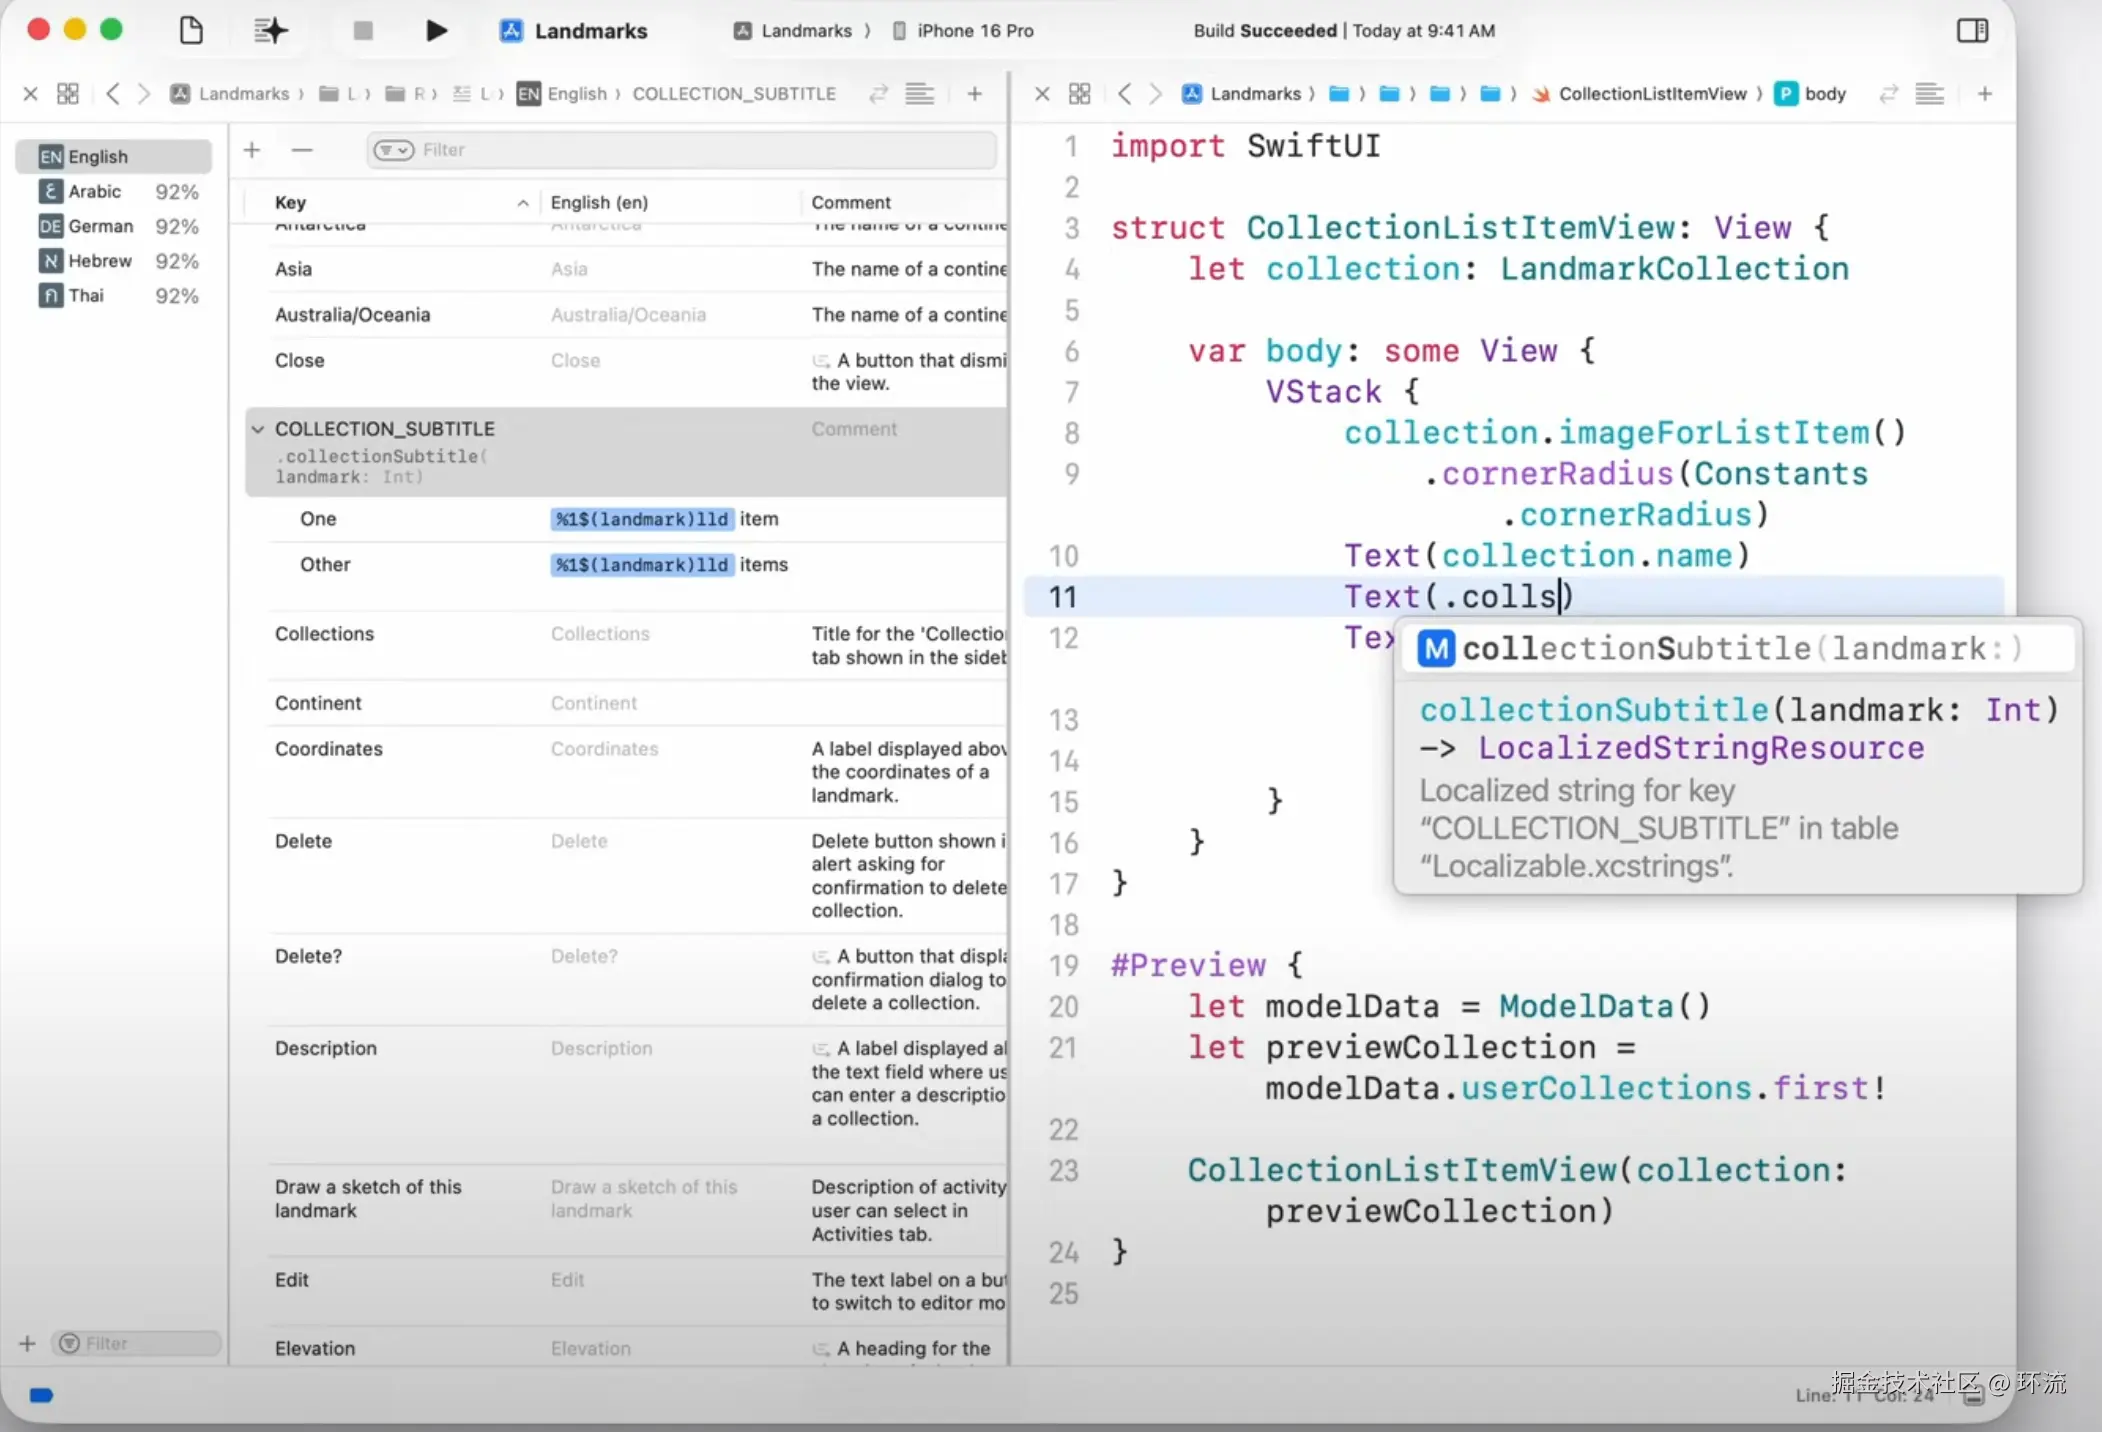The height and width of the screenshot is (1432, 2102).
Task: Click CollectionListItemView in the jump bar
Action: point(1651,93)
